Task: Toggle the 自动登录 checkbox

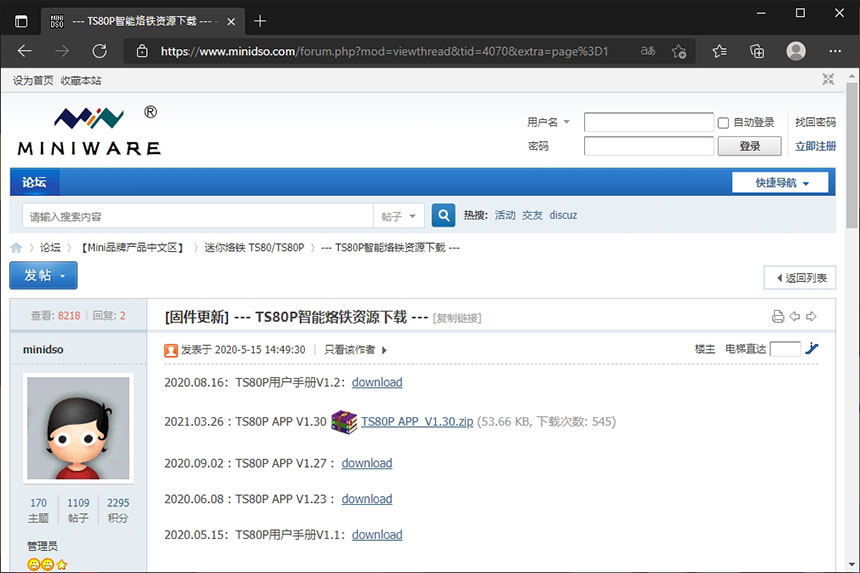Action: point(723,123)
